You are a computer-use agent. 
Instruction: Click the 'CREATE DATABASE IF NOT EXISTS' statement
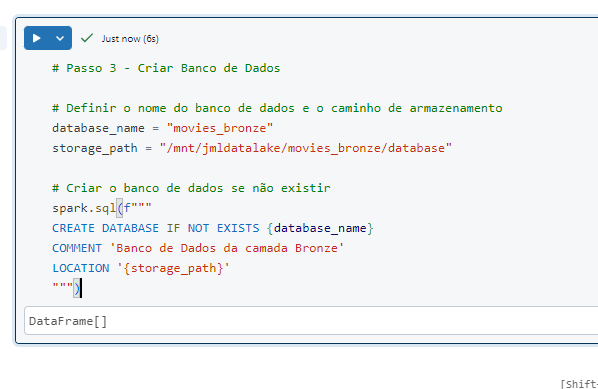tap(155, 228)
